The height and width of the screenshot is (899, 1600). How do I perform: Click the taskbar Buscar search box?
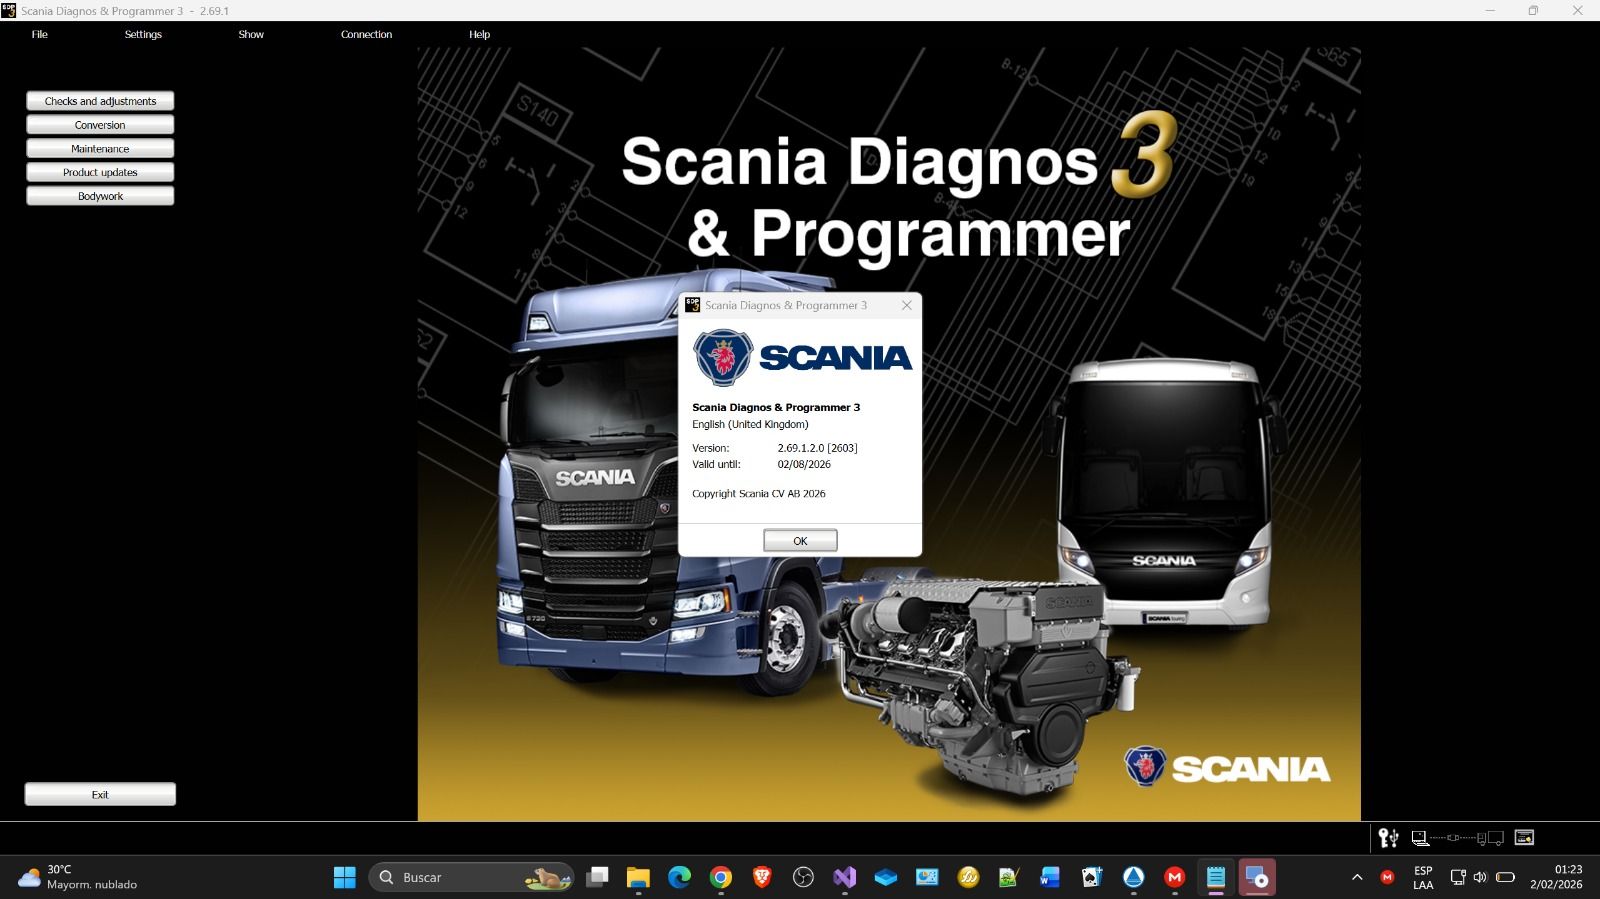(470, 878)
